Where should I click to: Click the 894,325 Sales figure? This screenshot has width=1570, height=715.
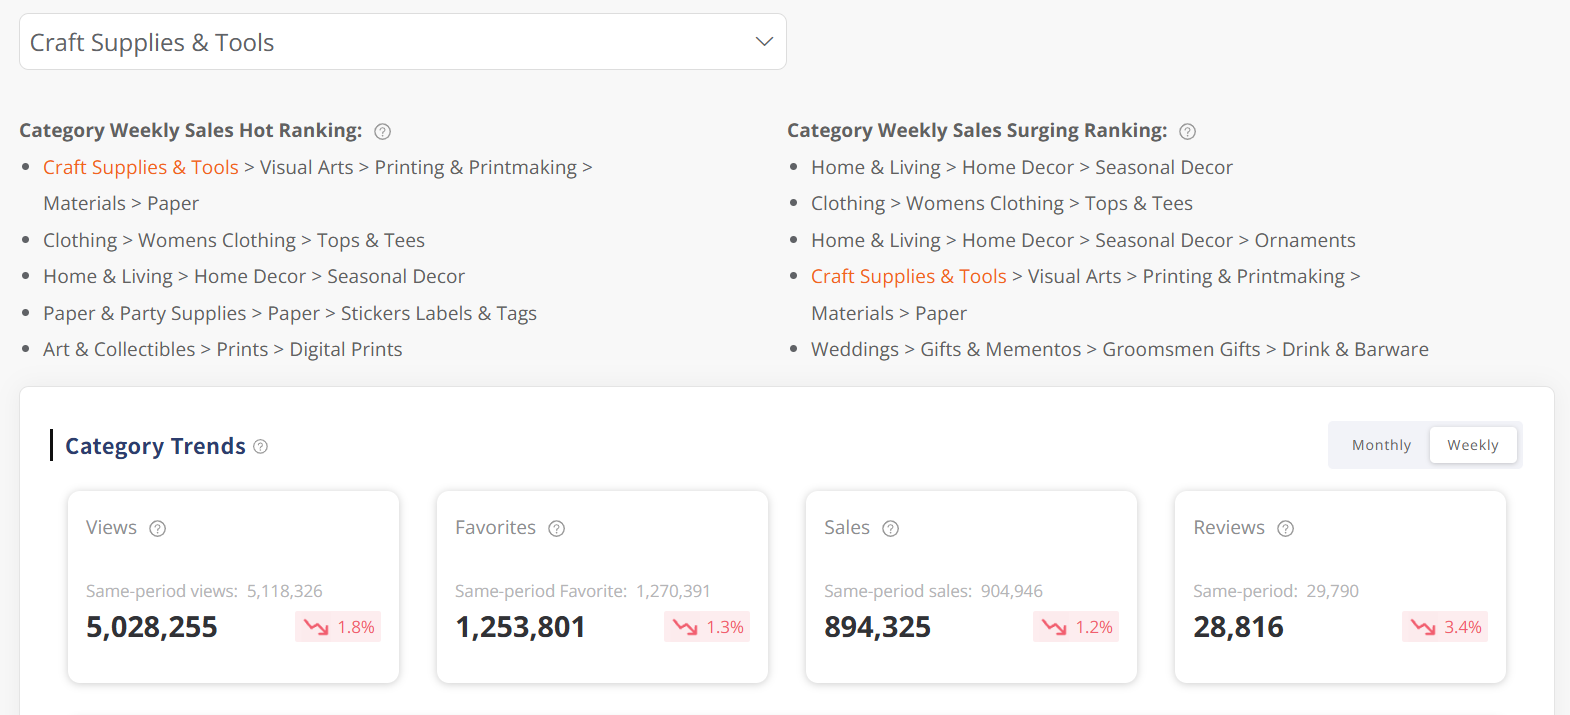tap(877, 627)
